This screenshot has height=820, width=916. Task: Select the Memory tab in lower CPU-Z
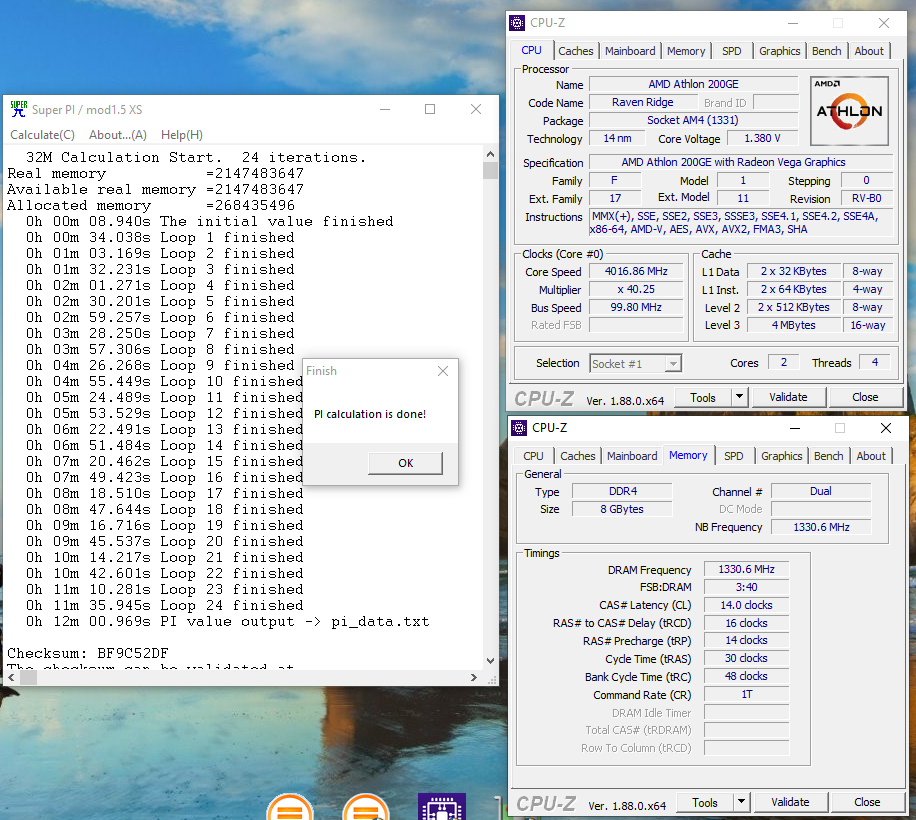(x=688, y=455)
